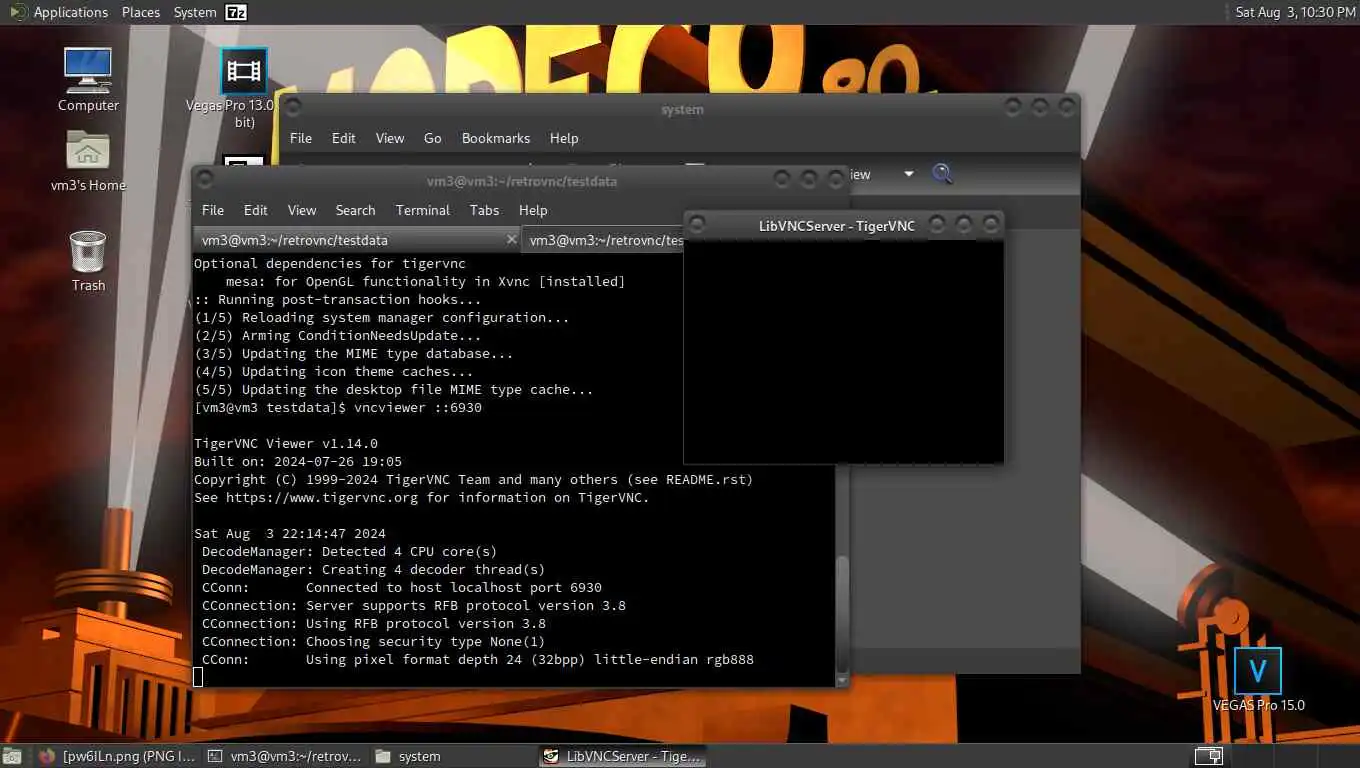
Task: Click the system window title bar
Action: click(x=682, y=109)
